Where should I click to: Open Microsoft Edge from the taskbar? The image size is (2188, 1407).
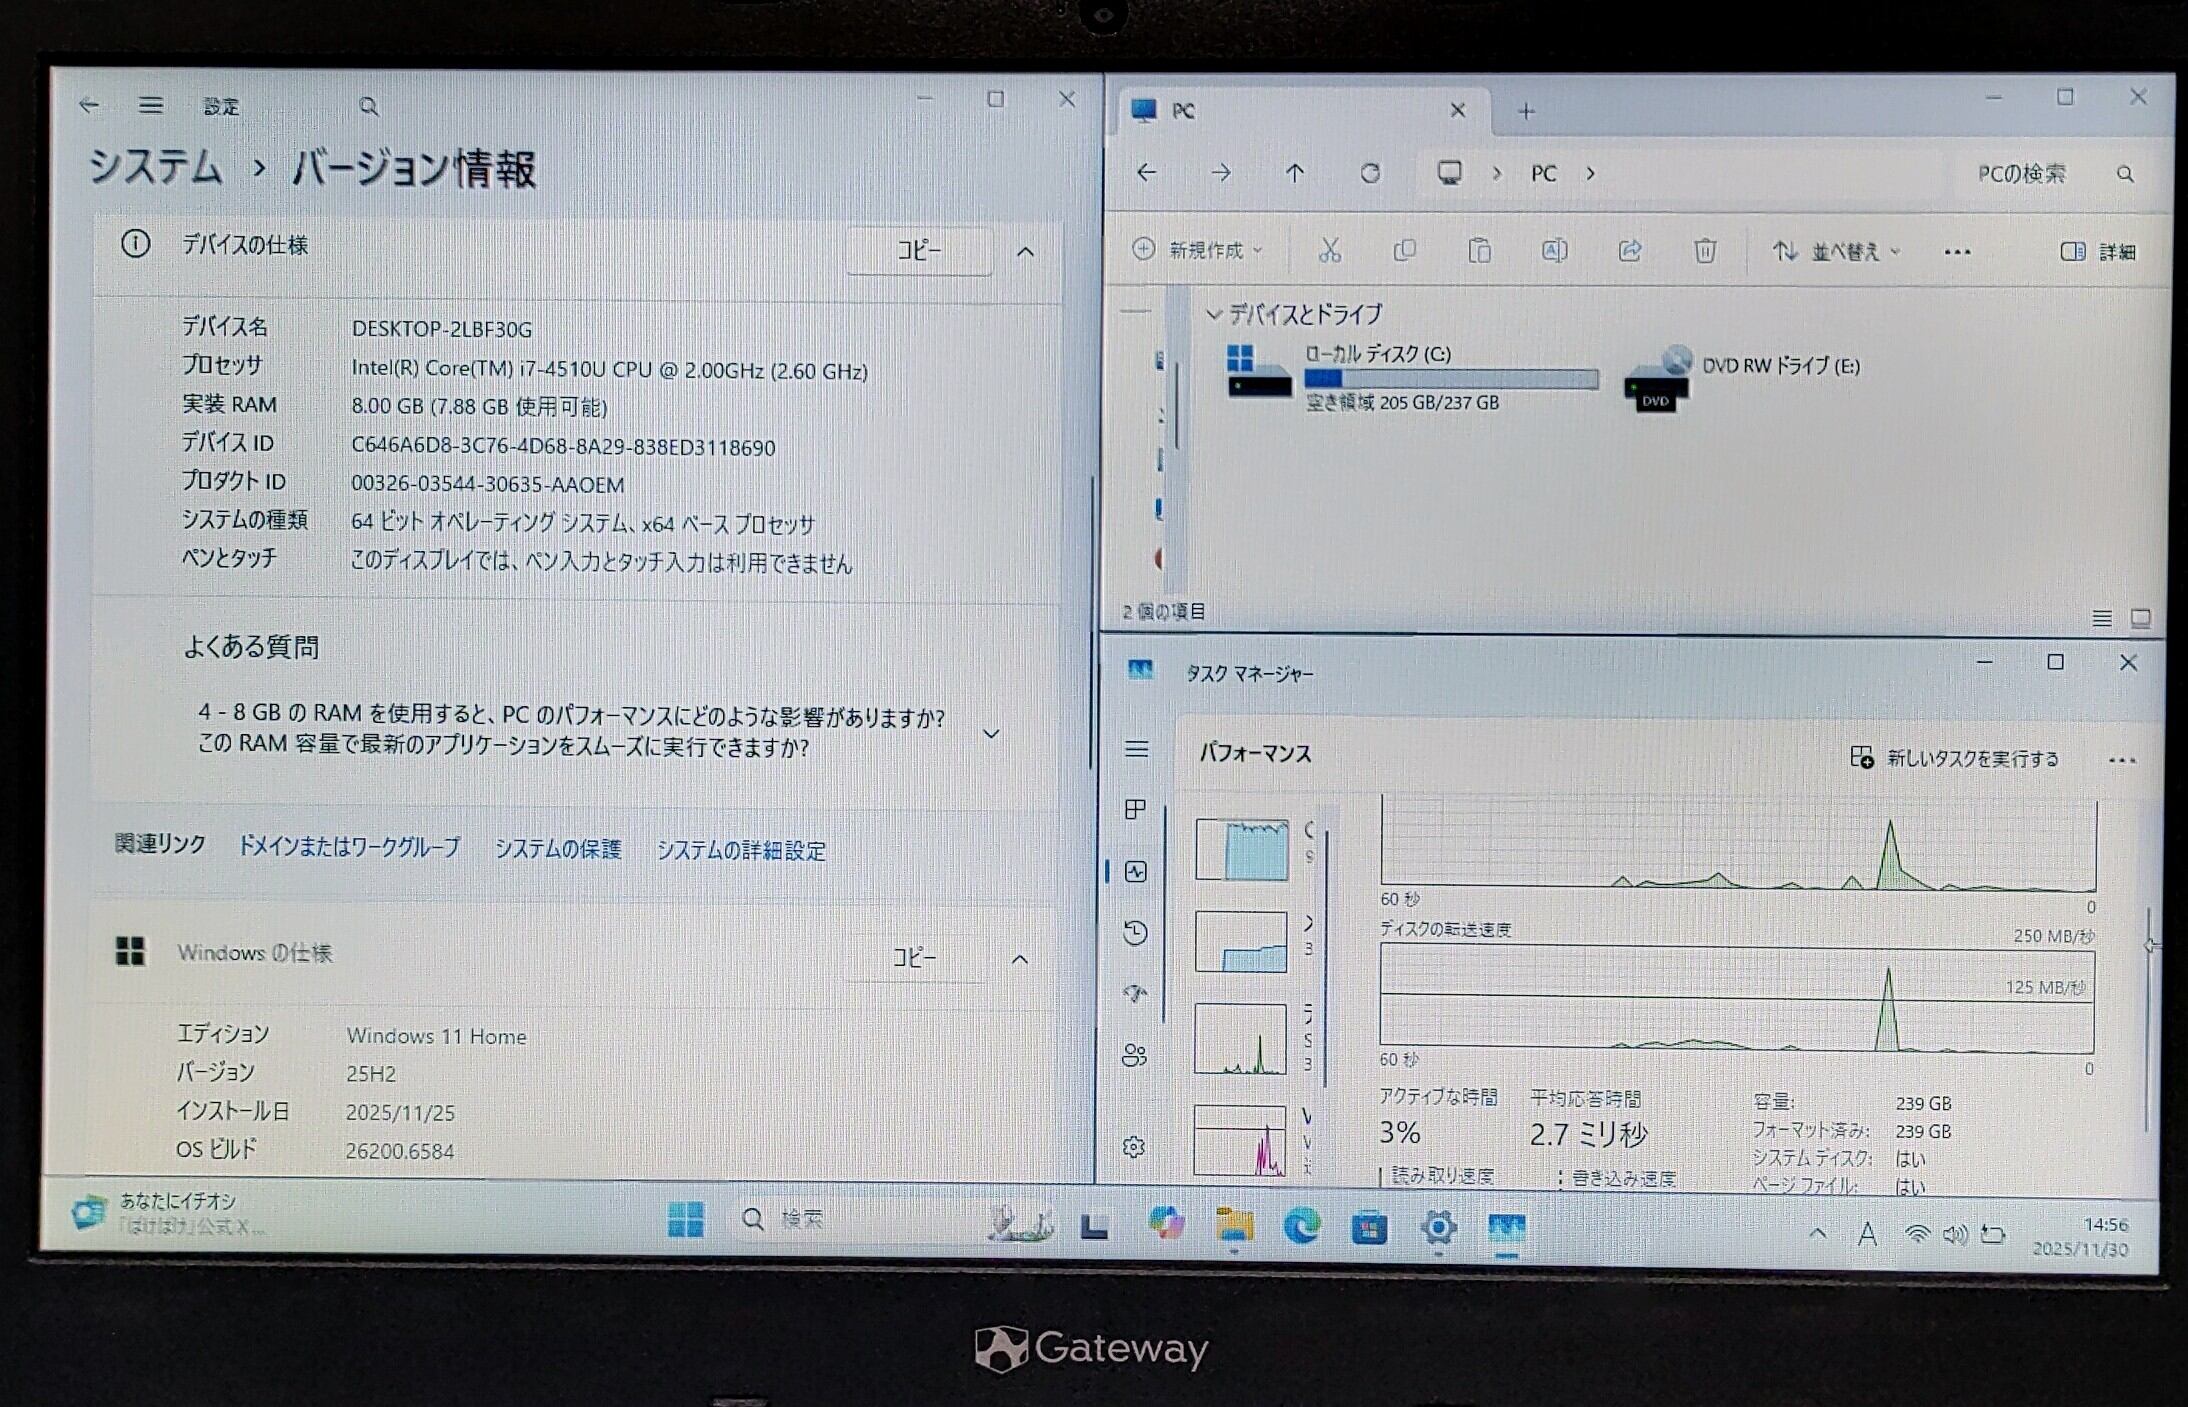pos(1301,1226)
